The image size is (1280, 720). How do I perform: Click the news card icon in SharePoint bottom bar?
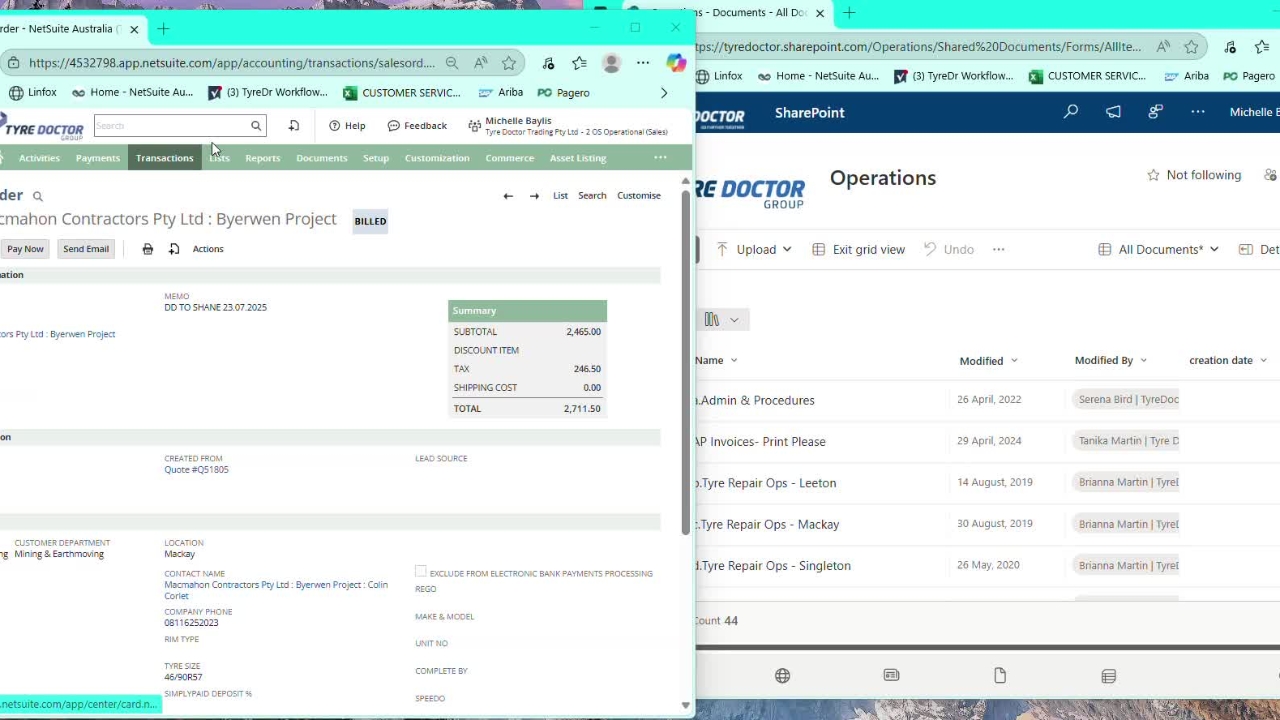(x=891, y=676)
